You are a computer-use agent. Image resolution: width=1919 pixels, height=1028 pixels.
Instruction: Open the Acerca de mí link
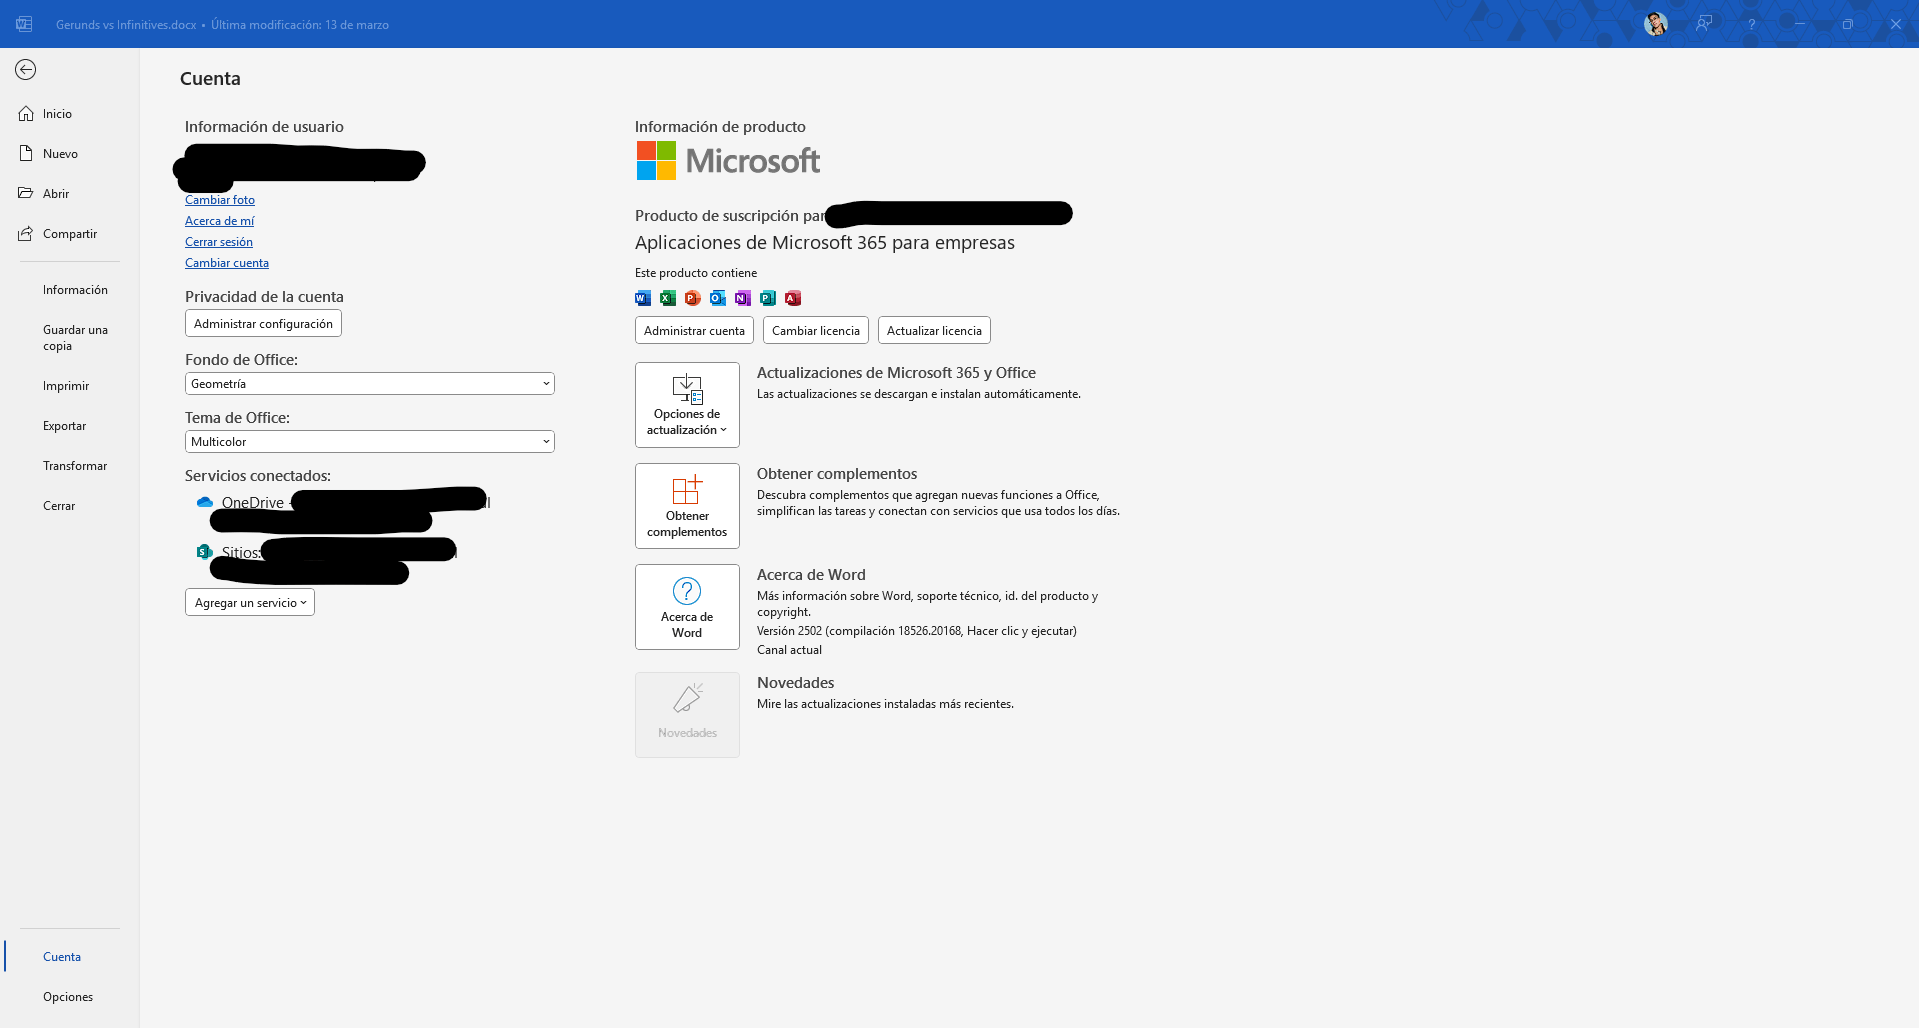220,221
